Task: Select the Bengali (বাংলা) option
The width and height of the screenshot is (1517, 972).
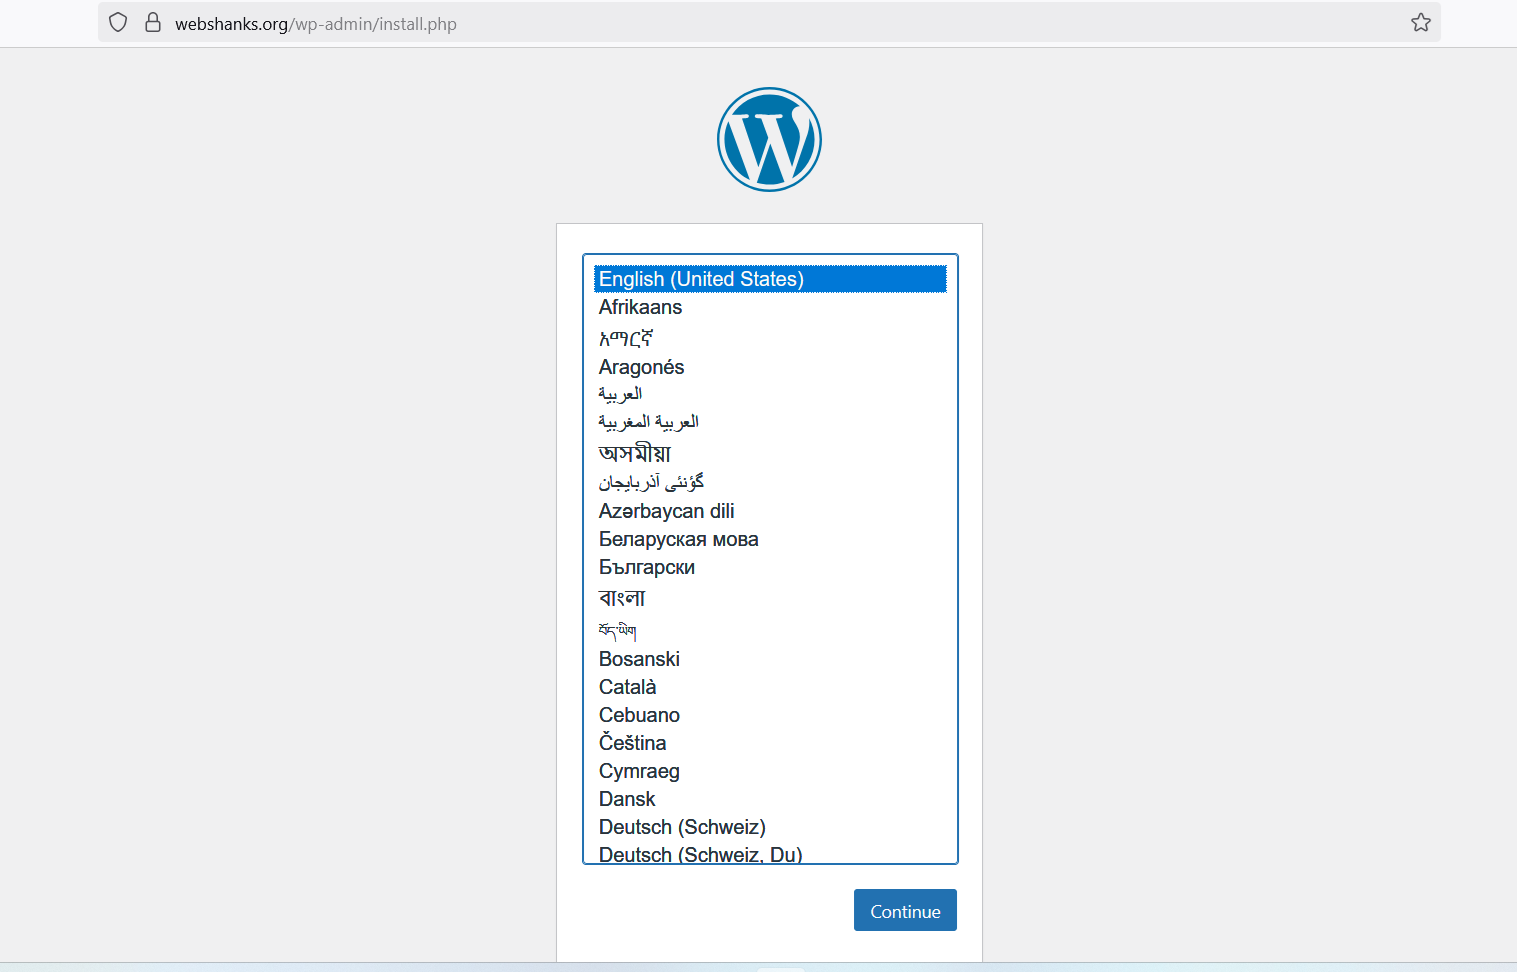Action: pyautogui.click(x=770, y=598)
